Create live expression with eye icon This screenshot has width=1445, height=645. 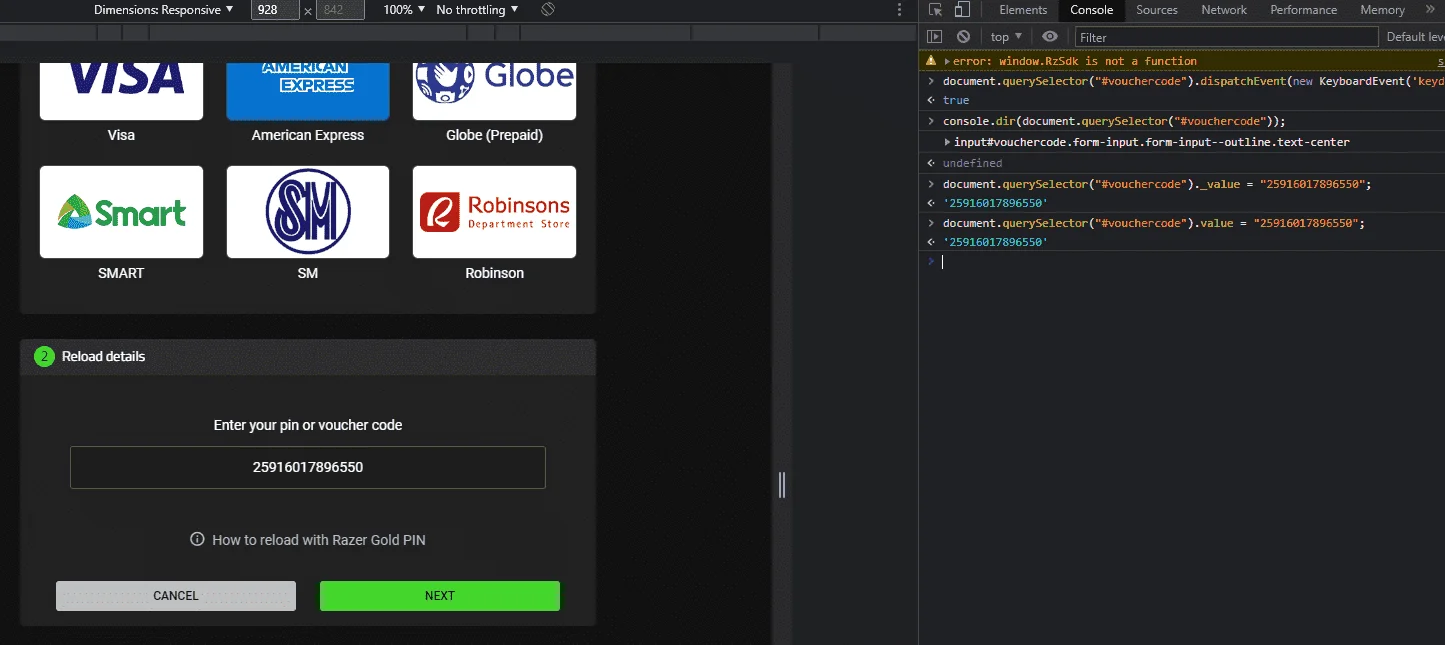pos(1049,37)
